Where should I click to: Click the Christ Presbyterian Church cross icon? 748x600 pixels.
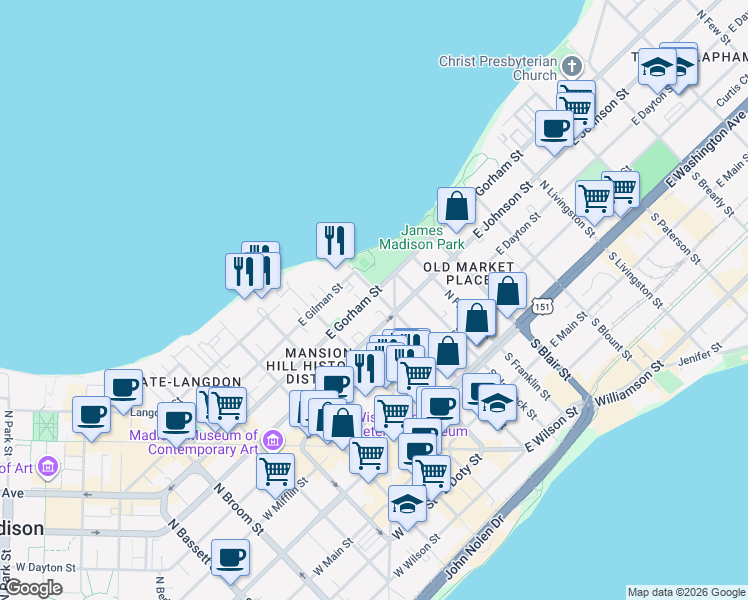click(x=571, y=66)
